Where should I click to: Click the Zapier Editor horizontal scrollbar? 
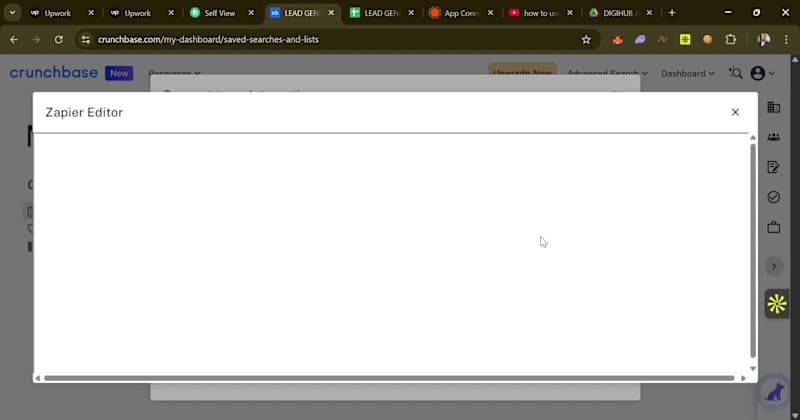[389, 378]
